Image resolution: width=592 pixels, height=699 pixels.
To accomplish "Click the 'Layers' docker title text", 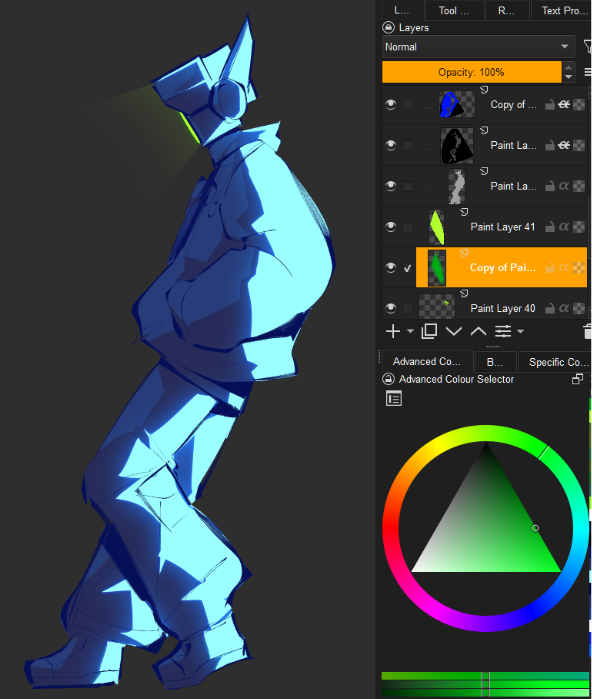I will pyautogui.click(x=414, y=28).
